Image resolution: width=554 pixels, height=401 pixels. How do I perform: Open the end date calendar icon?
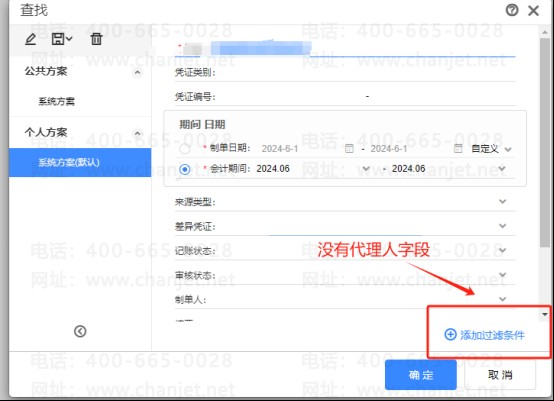coord(458,148)
